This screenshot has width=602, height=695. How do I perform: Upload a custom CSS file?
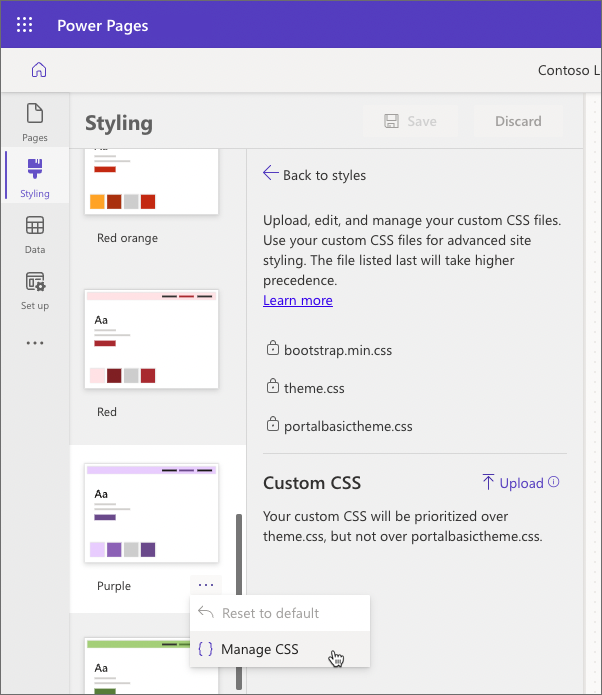point(513,483)
